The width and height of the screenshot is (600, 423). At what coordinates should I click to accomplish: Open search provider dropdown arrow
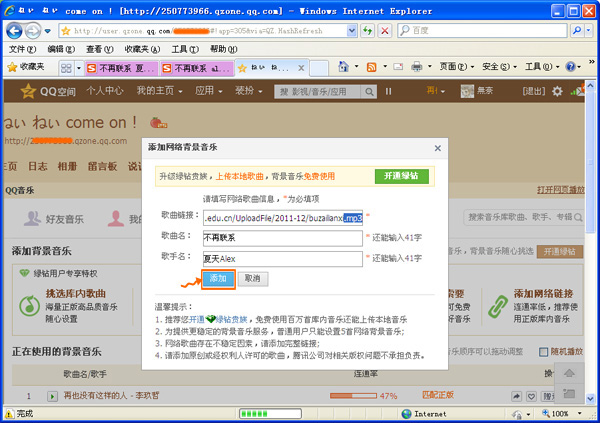589,31
